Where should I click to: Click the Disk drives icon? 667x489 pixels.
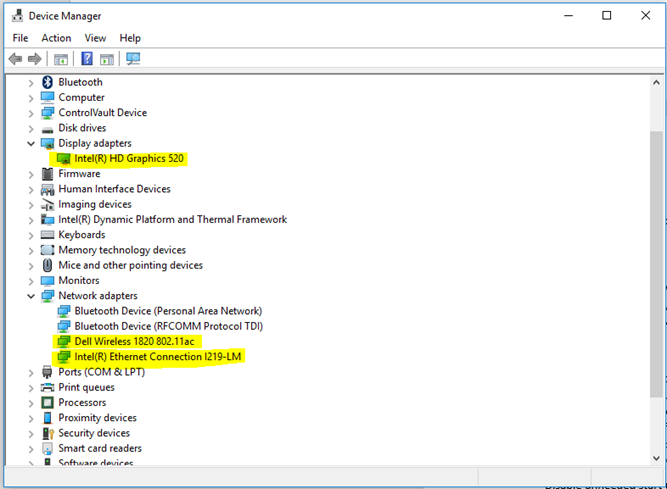[x=47, y=130]
